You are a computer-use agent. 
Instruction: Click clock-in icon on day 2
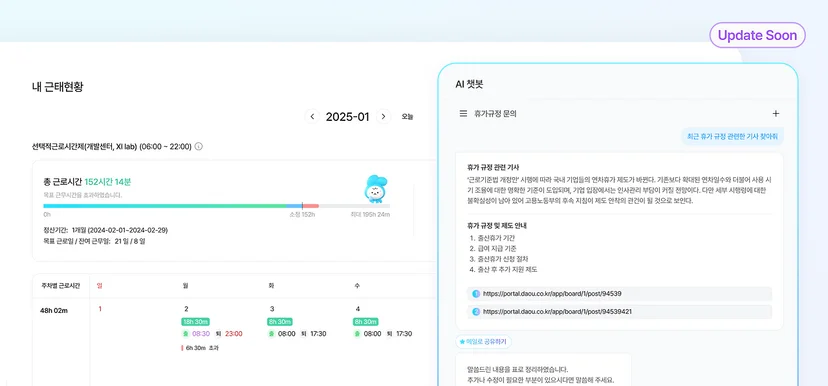[x=185, y=334]
